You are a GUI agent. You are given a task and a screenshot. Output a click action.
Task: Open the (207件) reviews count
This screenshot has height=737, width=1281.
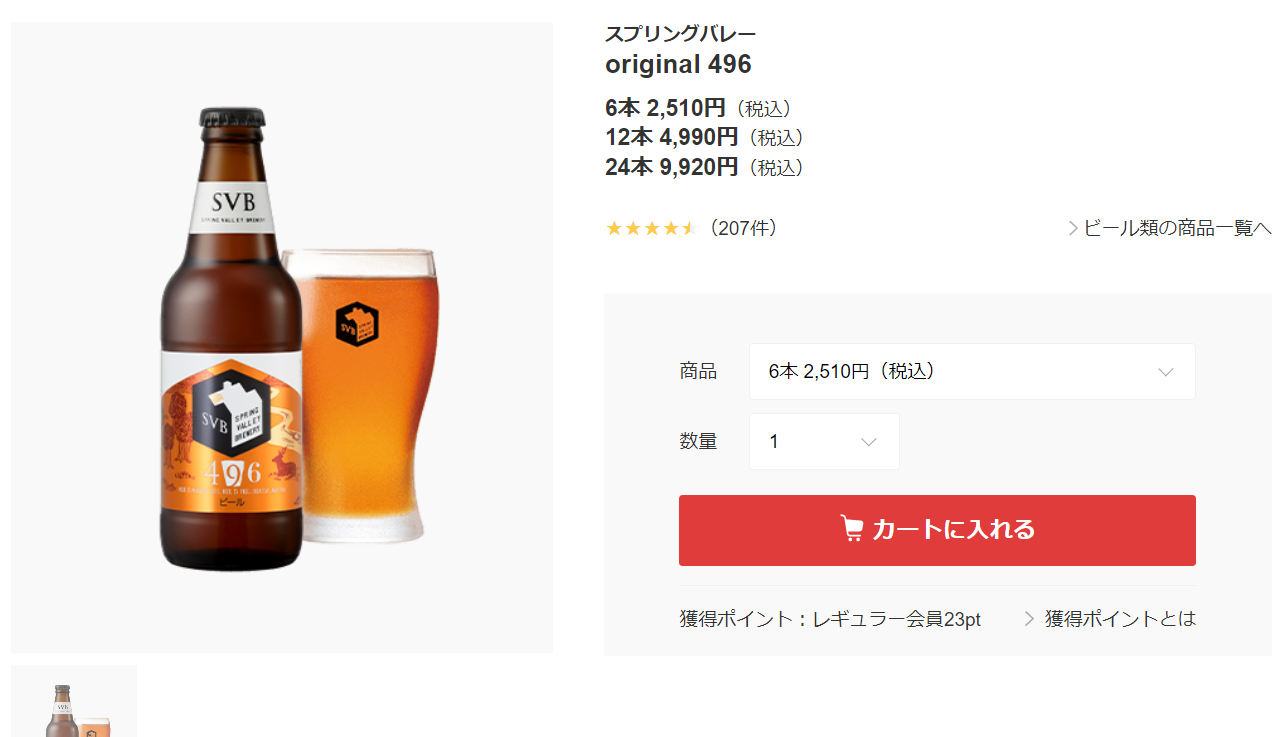click(741, 228)
